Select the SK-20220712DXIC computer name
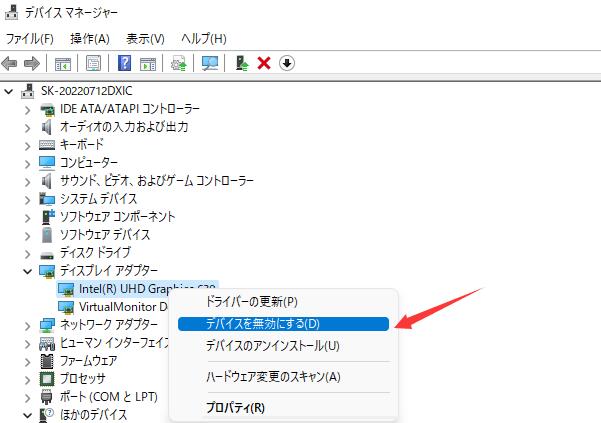 (x=87, y=91)
